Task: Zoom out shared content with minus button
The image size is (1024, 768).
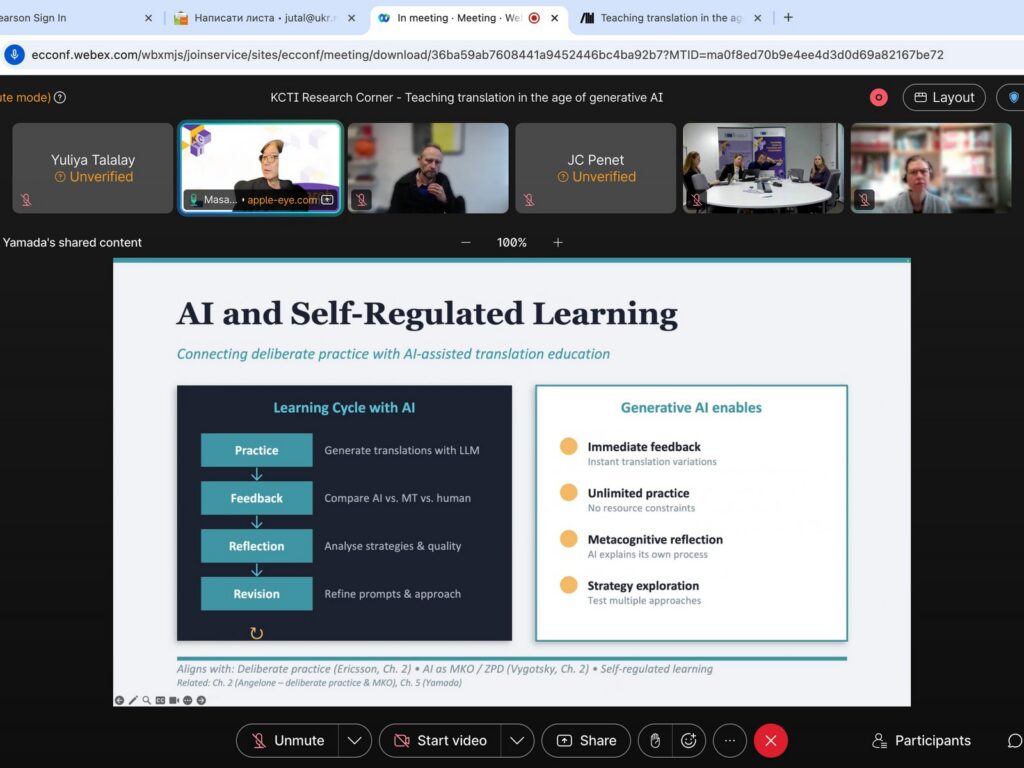Action: tap(466, 242)
